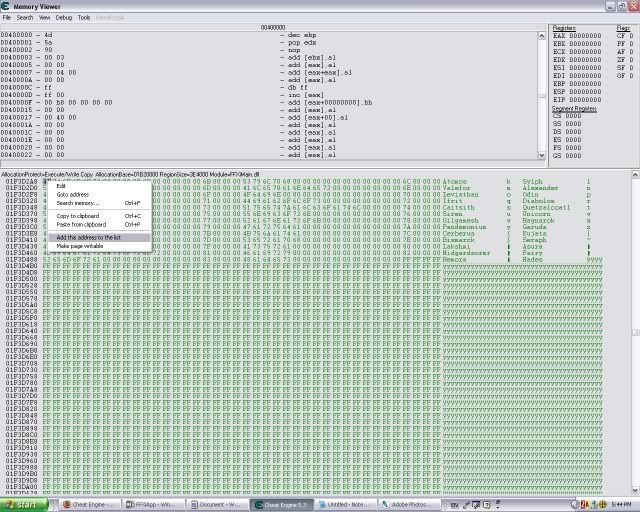Click the system tray clock

(x=622, y=505)
